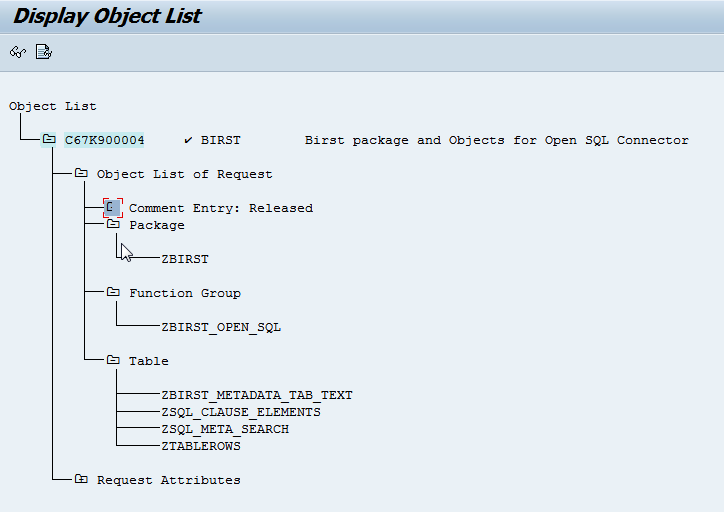Click the Table folder icon
Image resolution: width=724 pixels, height=512 pixels.
tap(113, 361)
